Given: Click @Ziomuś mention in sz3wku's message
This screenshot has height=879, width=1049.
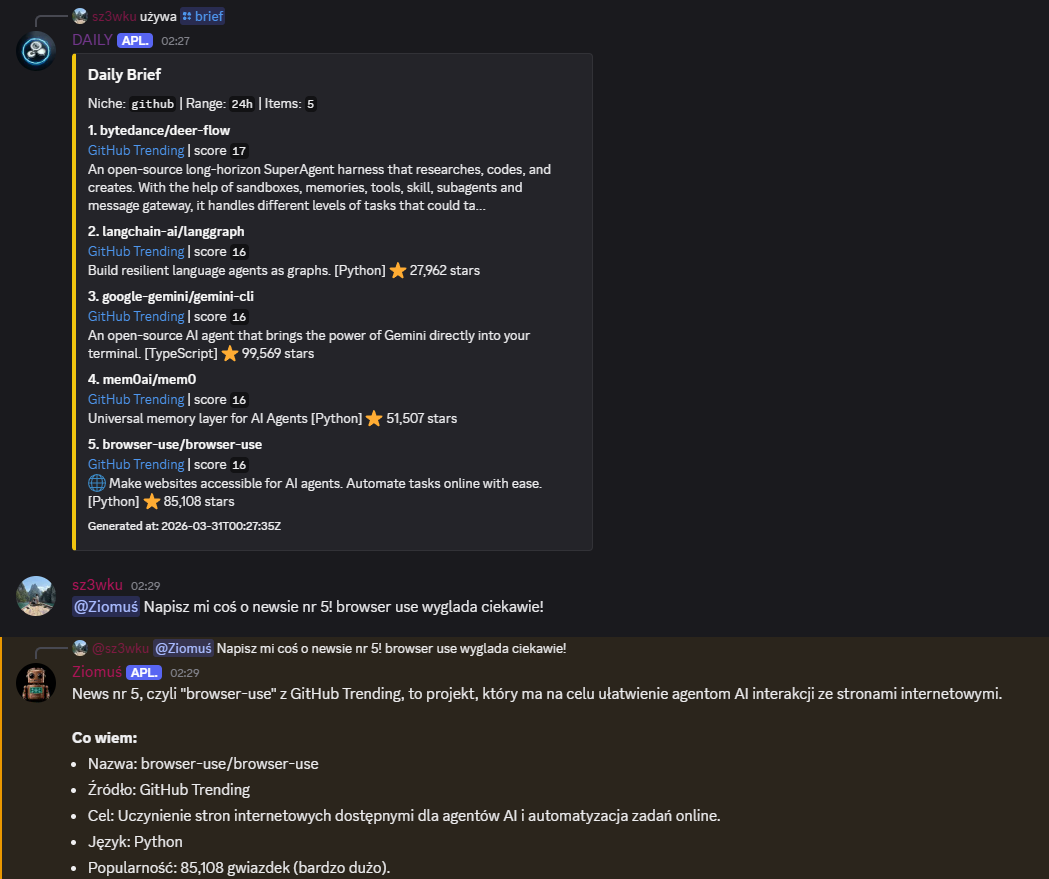Looking at the screenshot, I should click(106, 607).
